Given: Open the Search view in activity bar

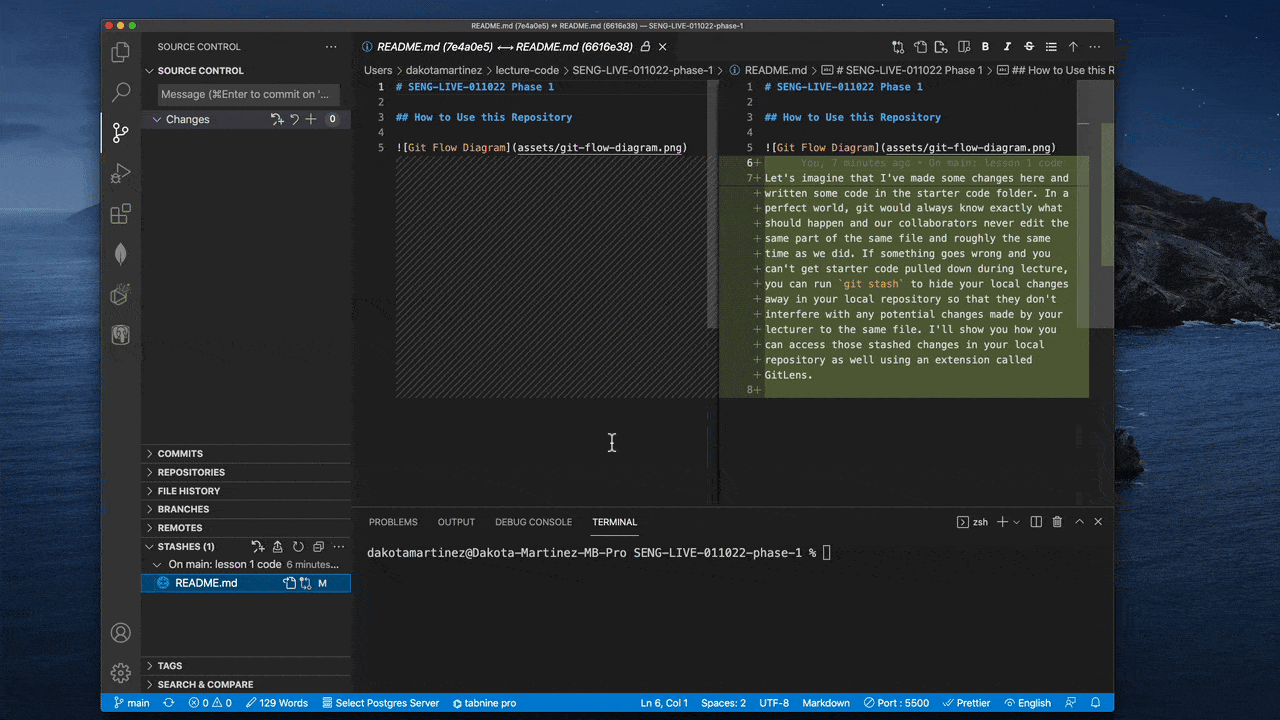Looking at the screenshot, I should 121,93.
